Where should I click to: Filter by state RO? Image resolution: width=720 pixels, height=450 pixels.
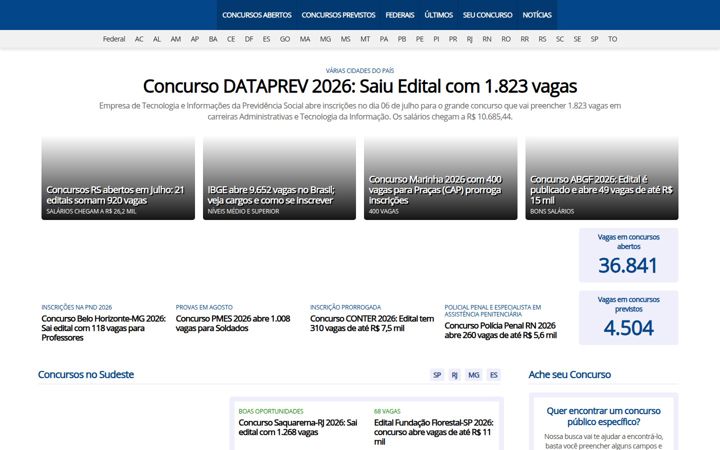click(x=506, y=39)
